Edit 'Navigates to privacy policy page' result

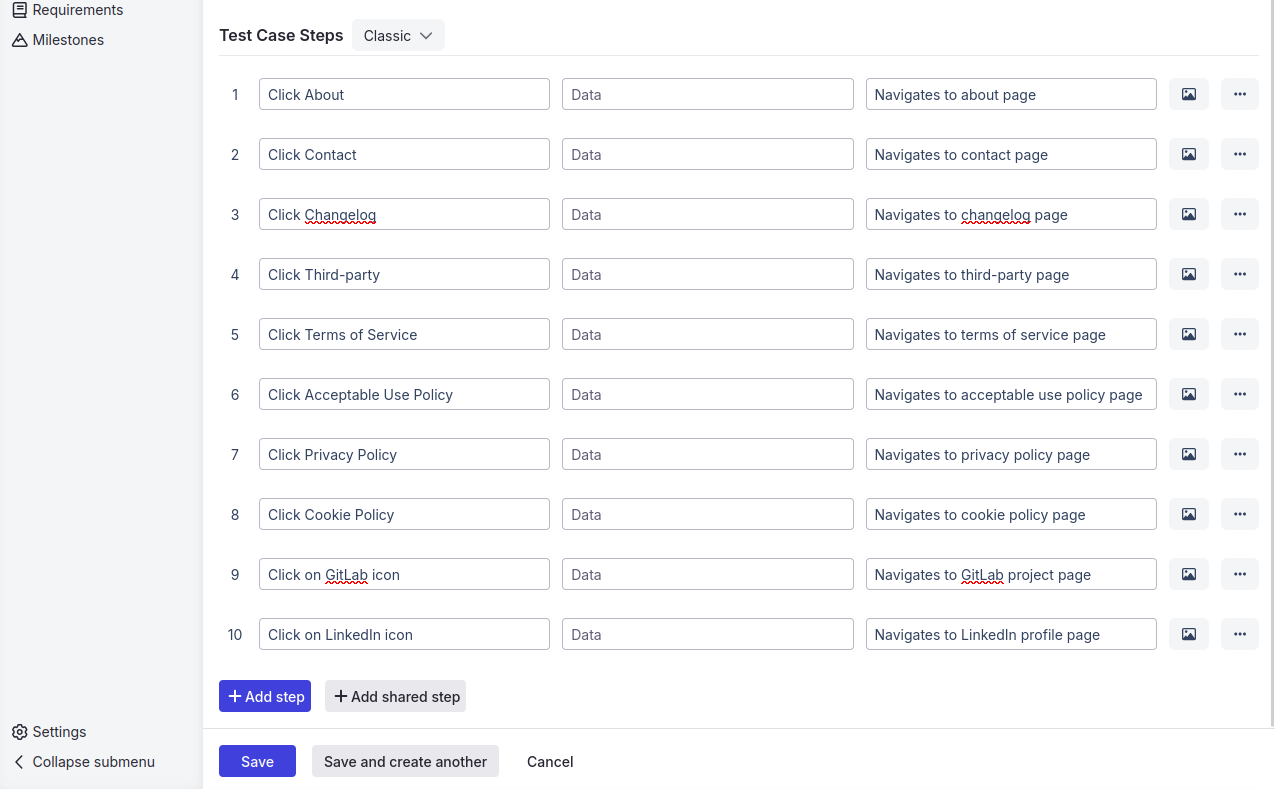1011,454
